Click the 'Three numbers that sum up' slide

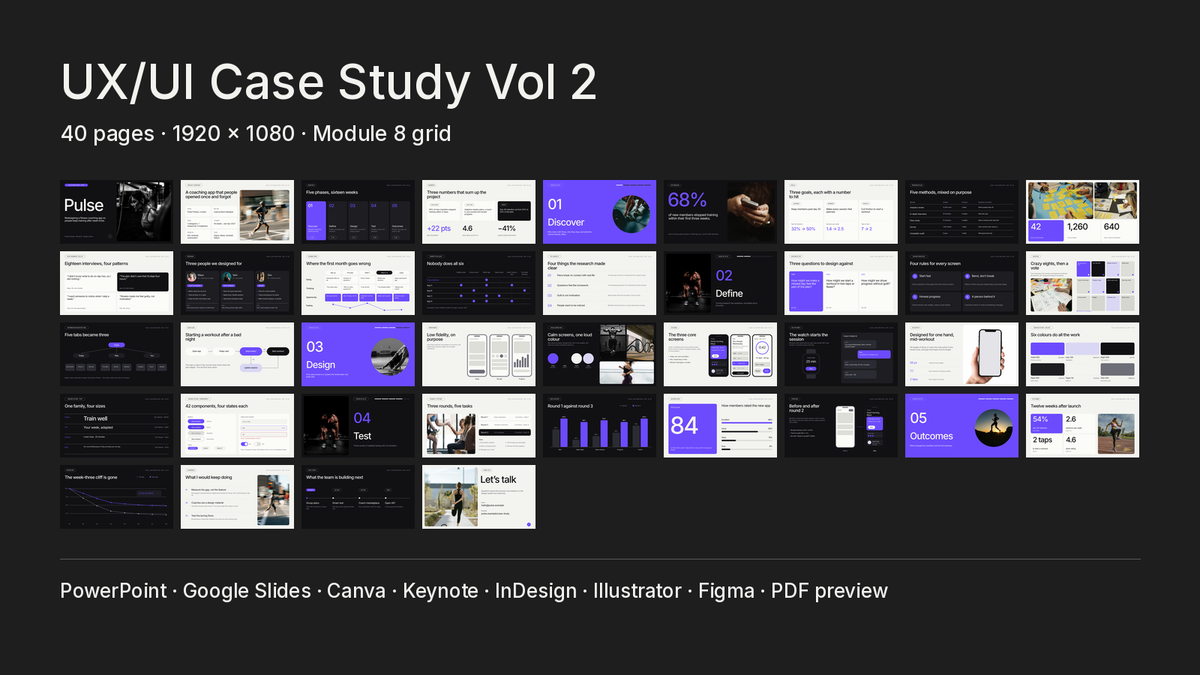pos(479,212)
